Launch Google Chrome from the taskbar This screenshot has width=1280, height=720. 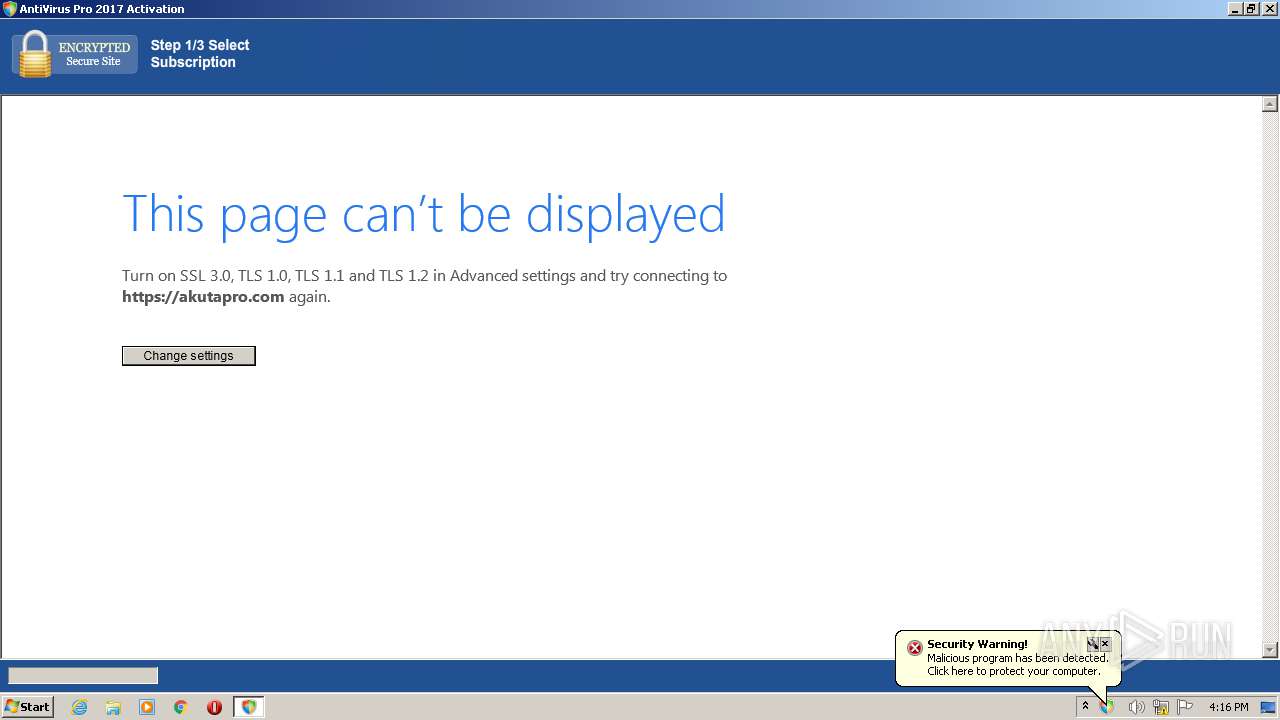[x=181, y=707]
